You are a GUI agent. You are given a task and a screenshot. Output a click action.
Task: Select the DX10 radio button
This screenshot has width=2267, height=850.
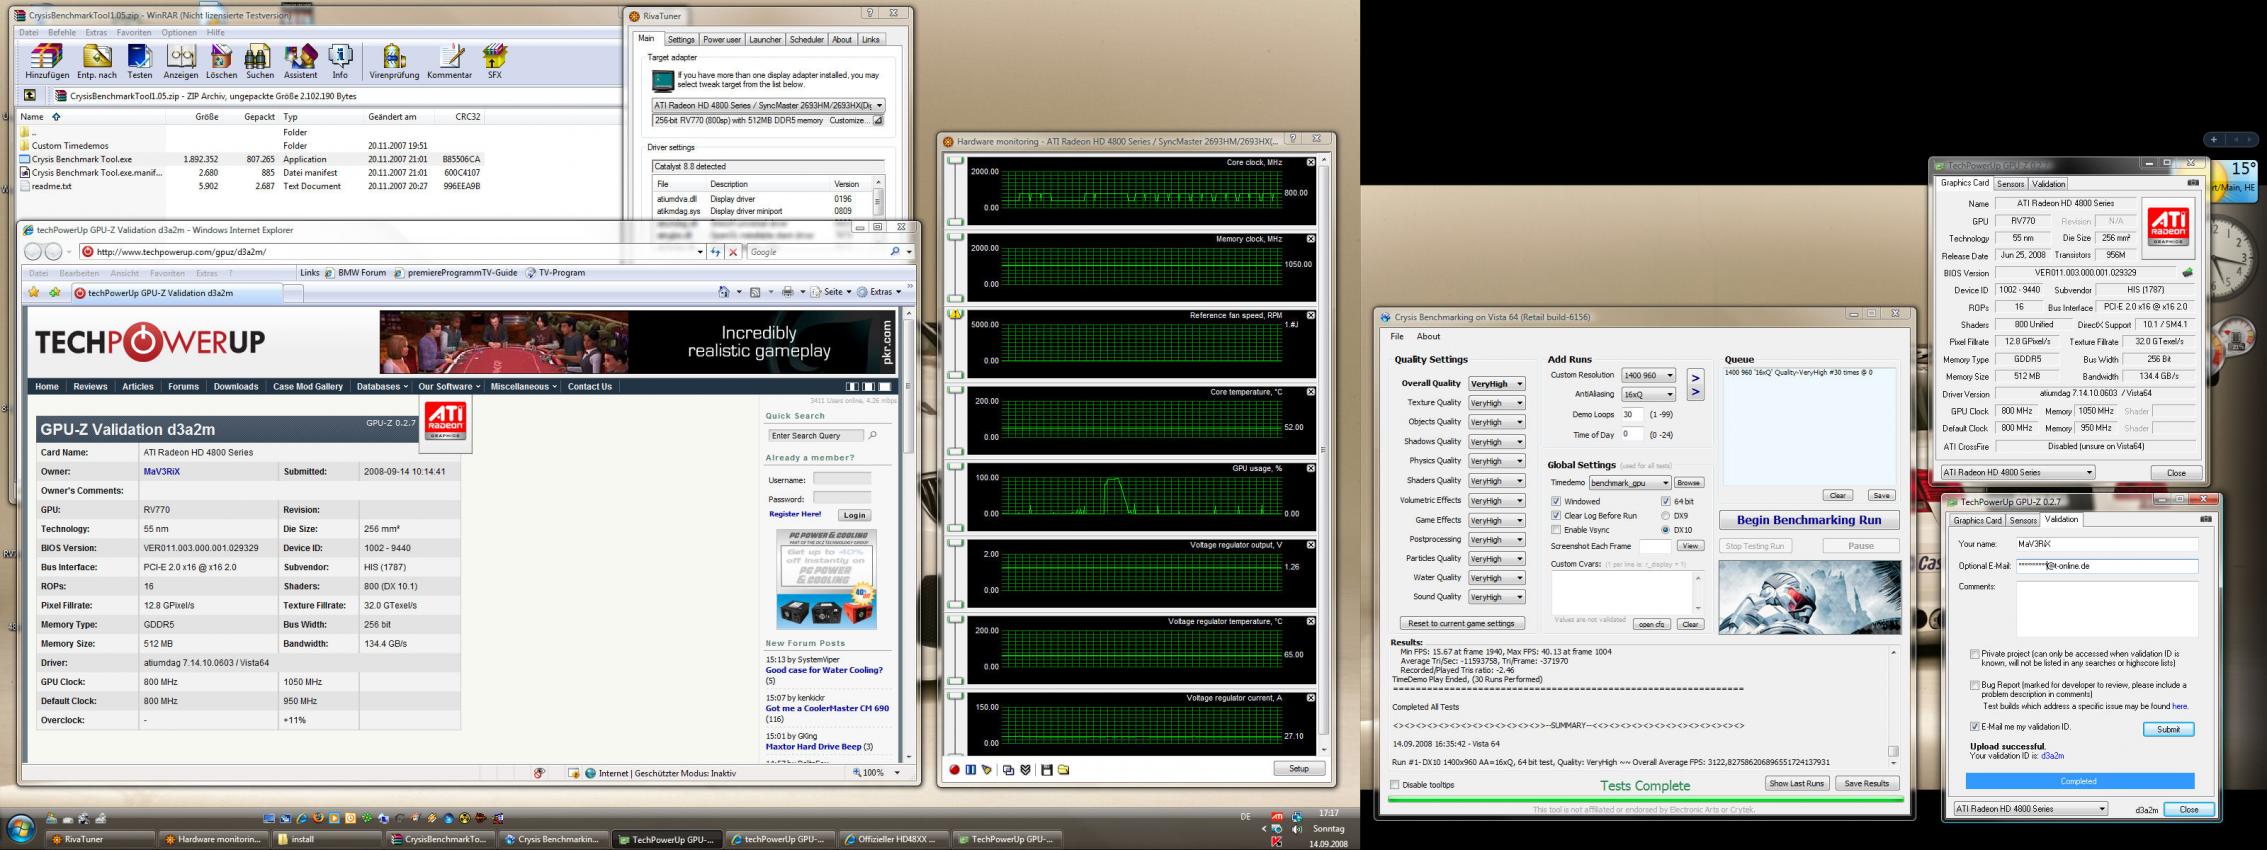tap(1666, 529)
